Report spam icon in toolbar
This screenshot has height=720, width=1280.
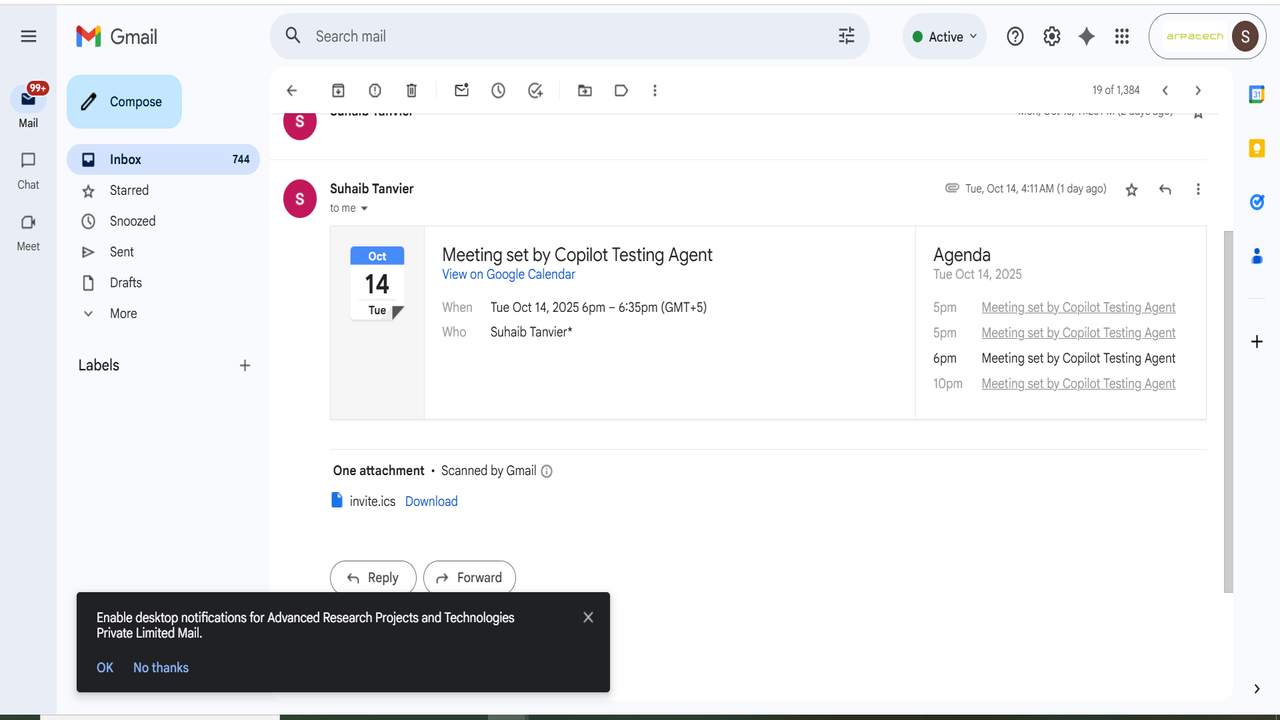click(375, 91)
